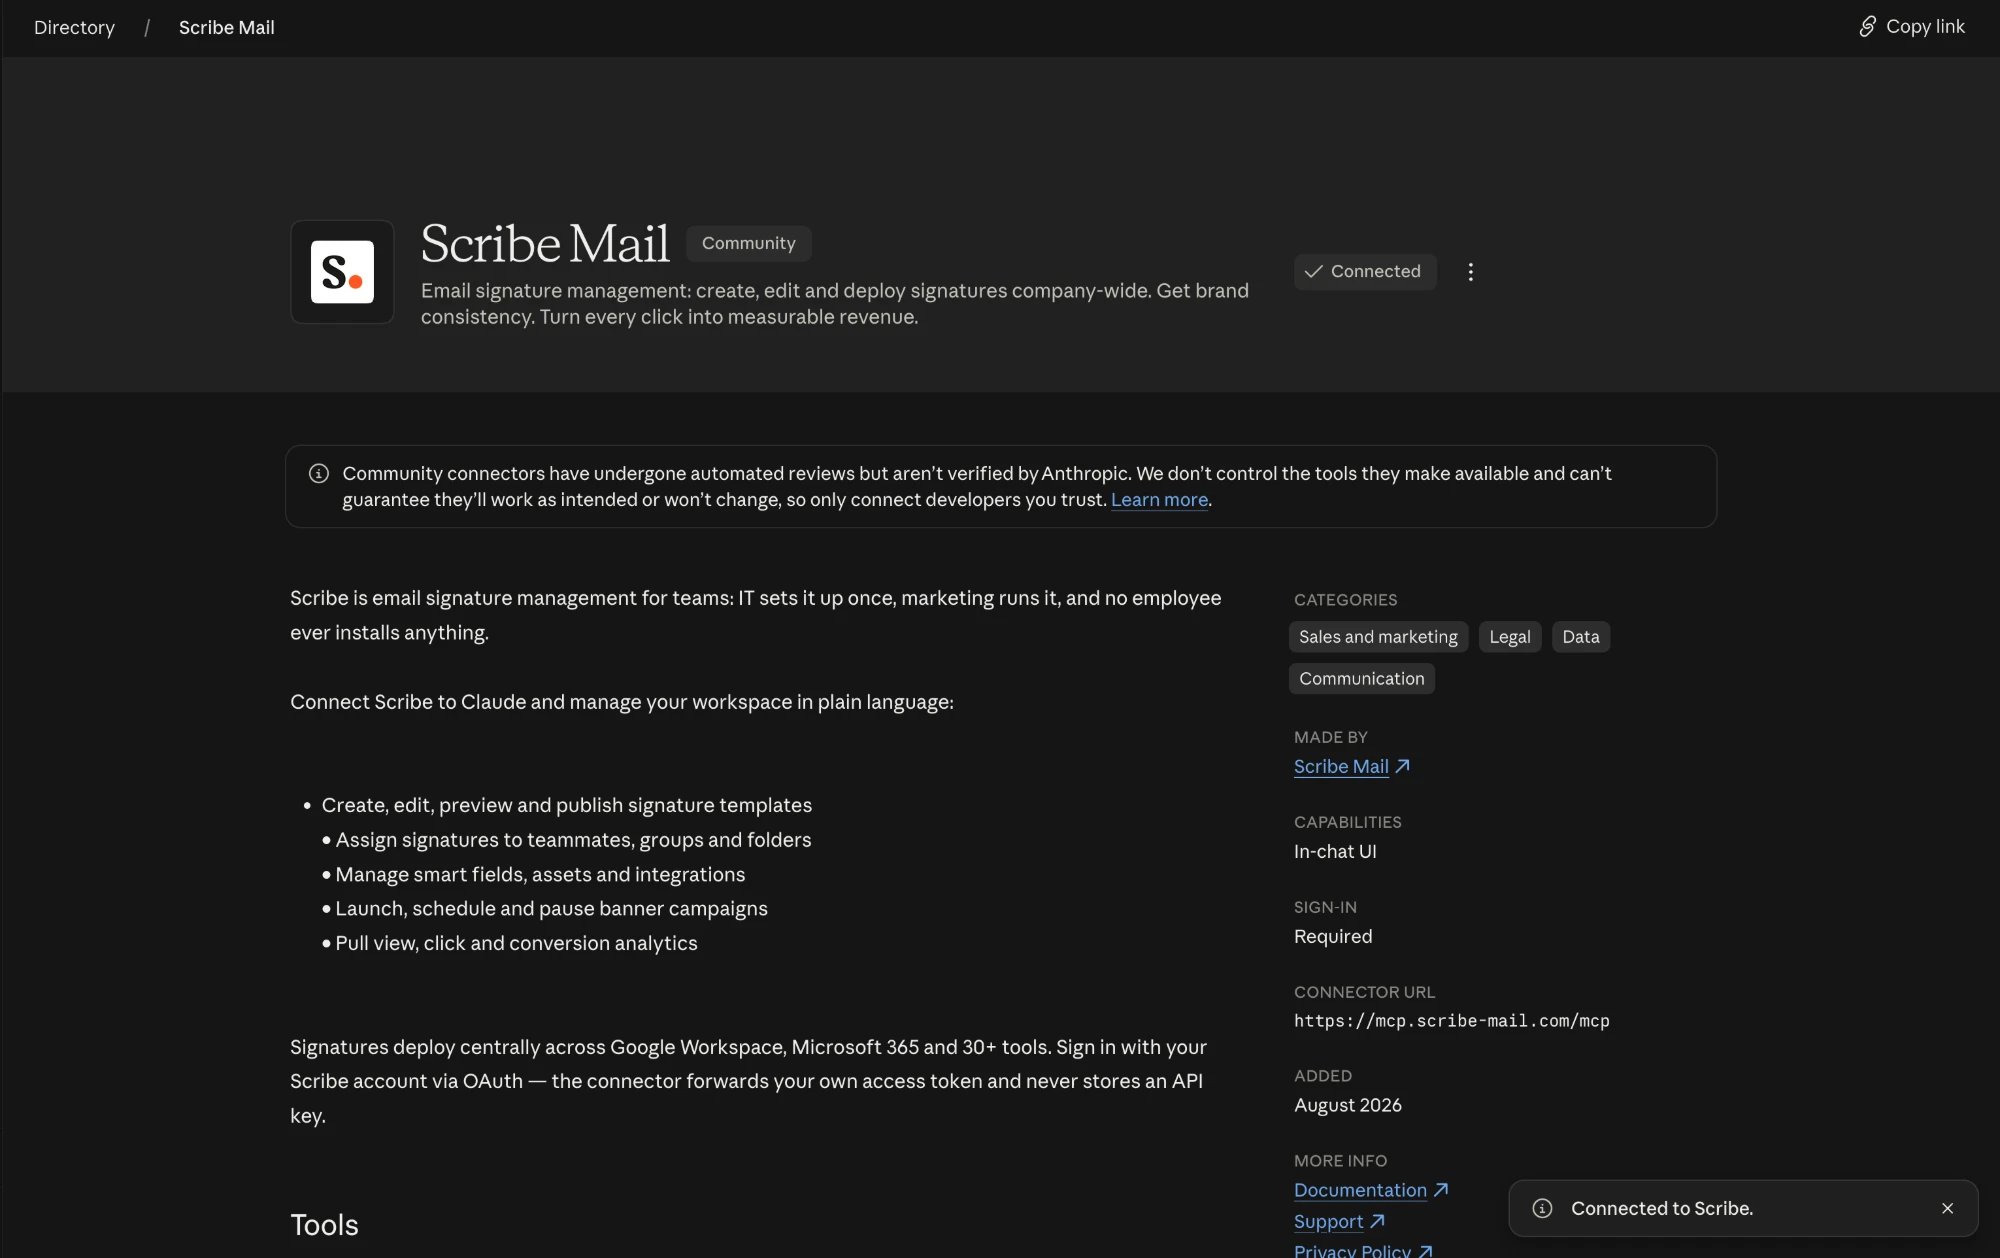Click the info icon in the toast notification
This screenshot has width=2000, height=1258.
click(1542, 1208)
